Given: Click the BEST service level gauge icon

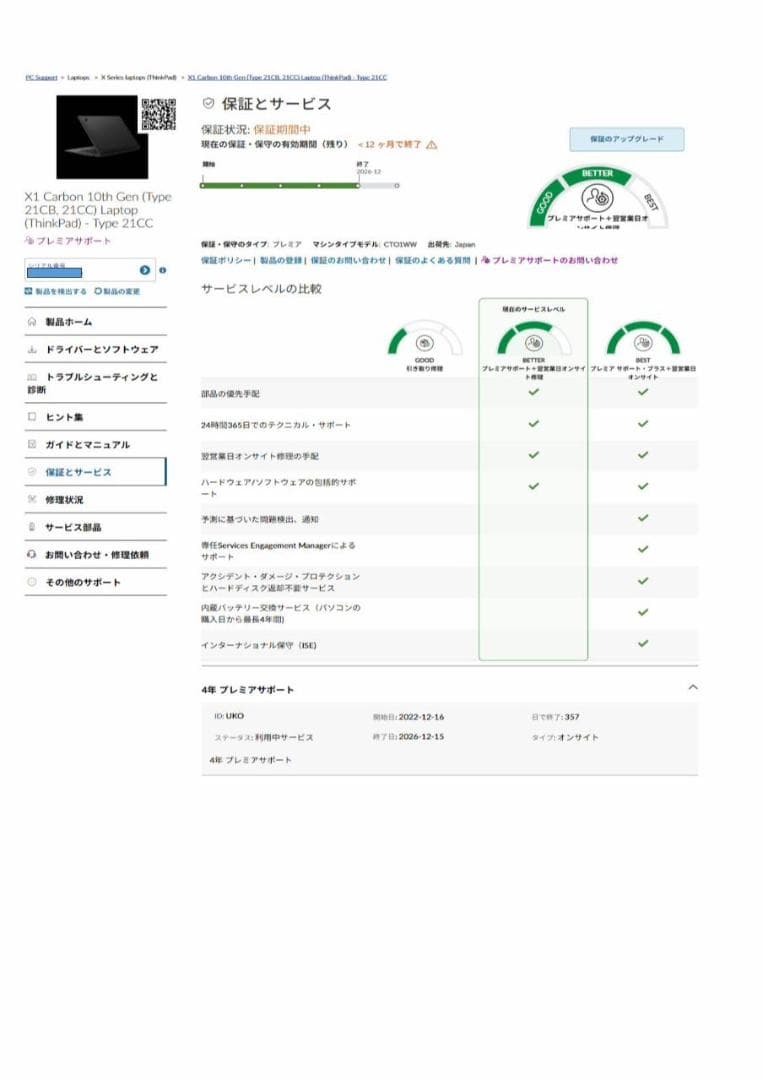Looking at the screenshot, I should pos(642,338).
